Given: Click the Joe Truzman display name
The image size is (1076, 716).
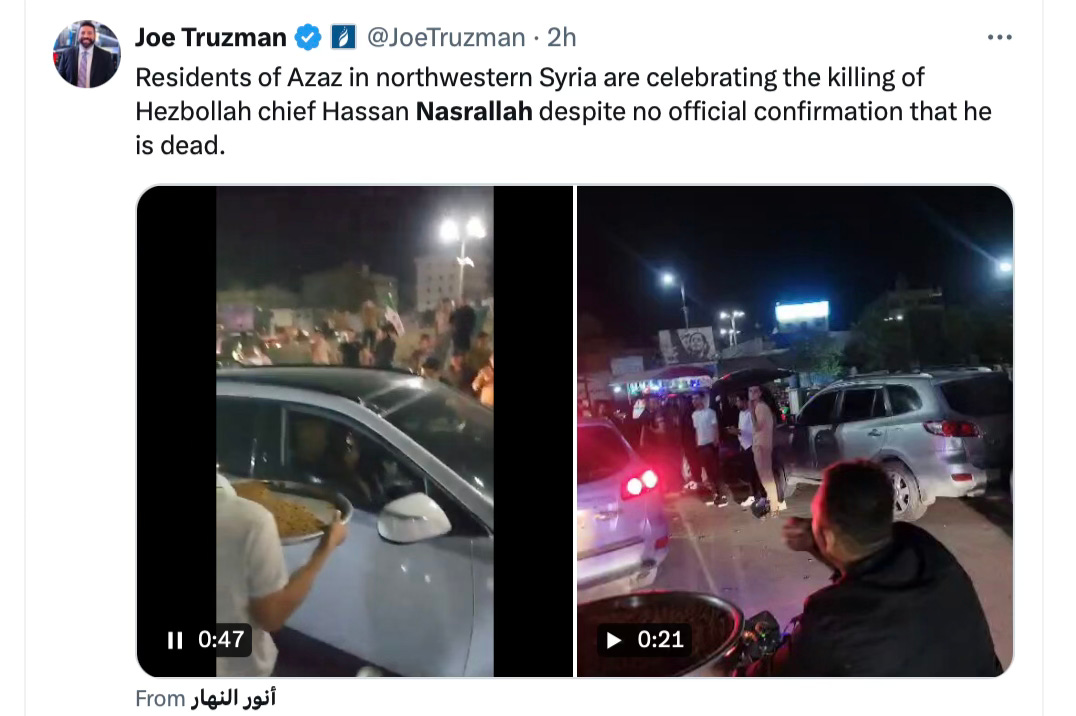Looking at the screenshot, I should (x=211, y=37).
